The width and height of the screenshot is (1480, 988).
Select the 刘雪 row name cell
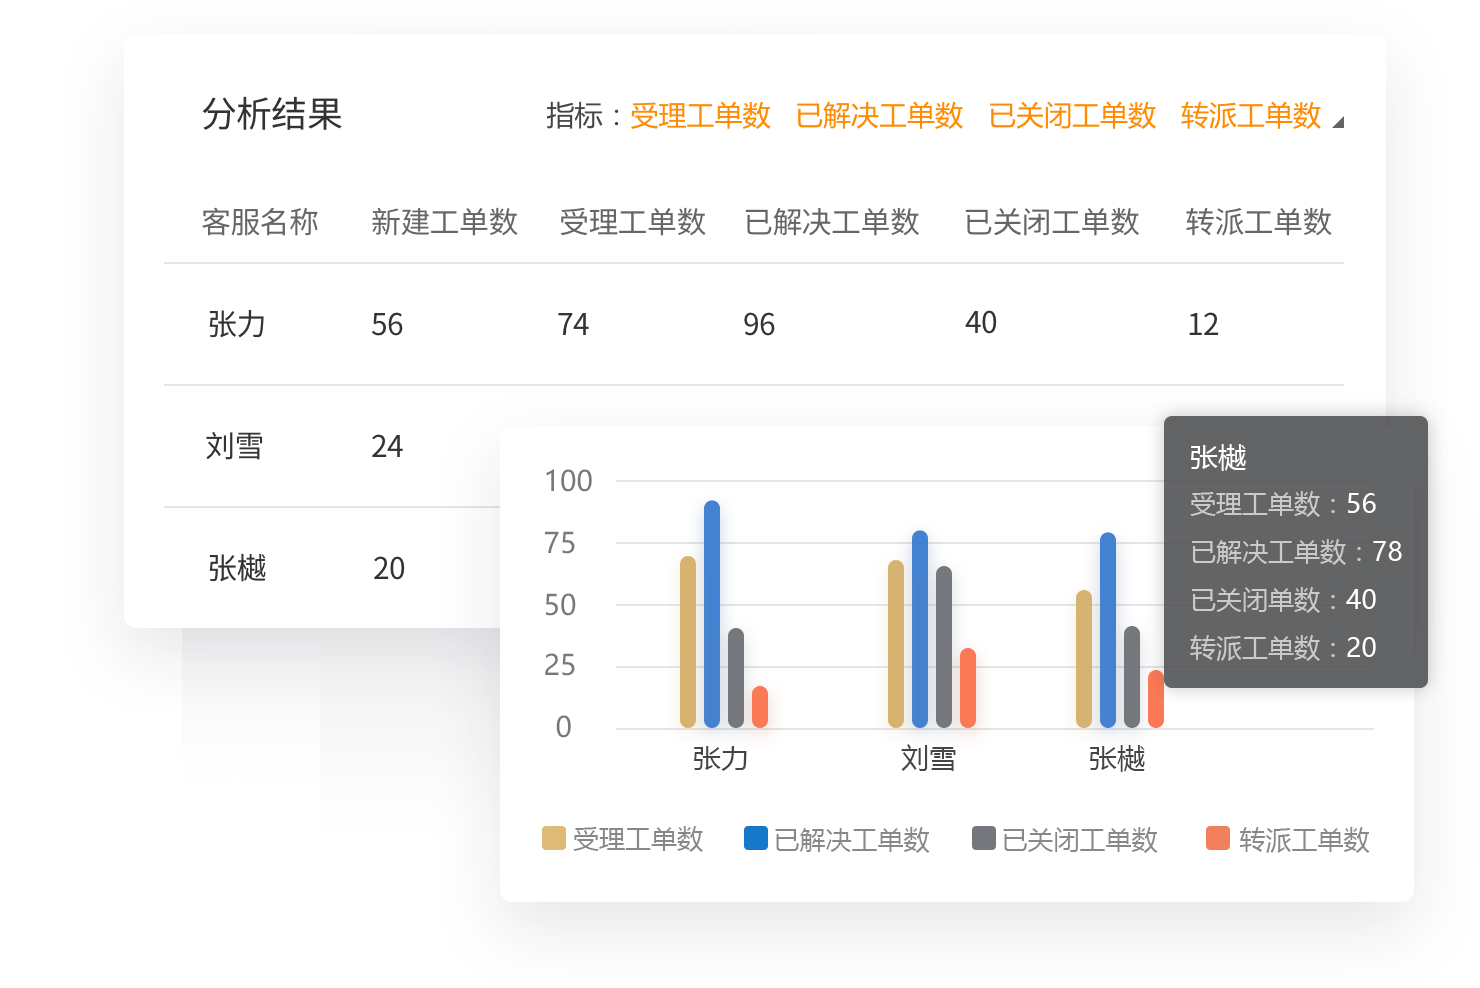click(234, 446)
